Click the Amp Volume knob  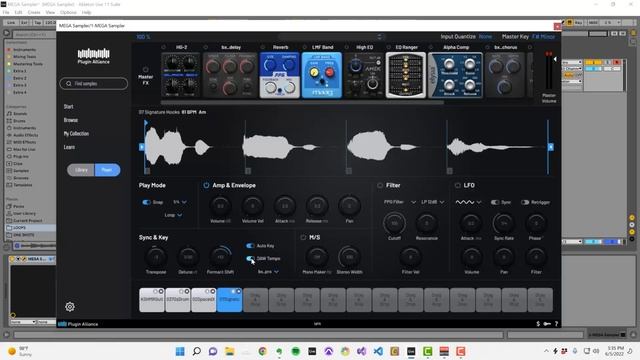point(220,206)
